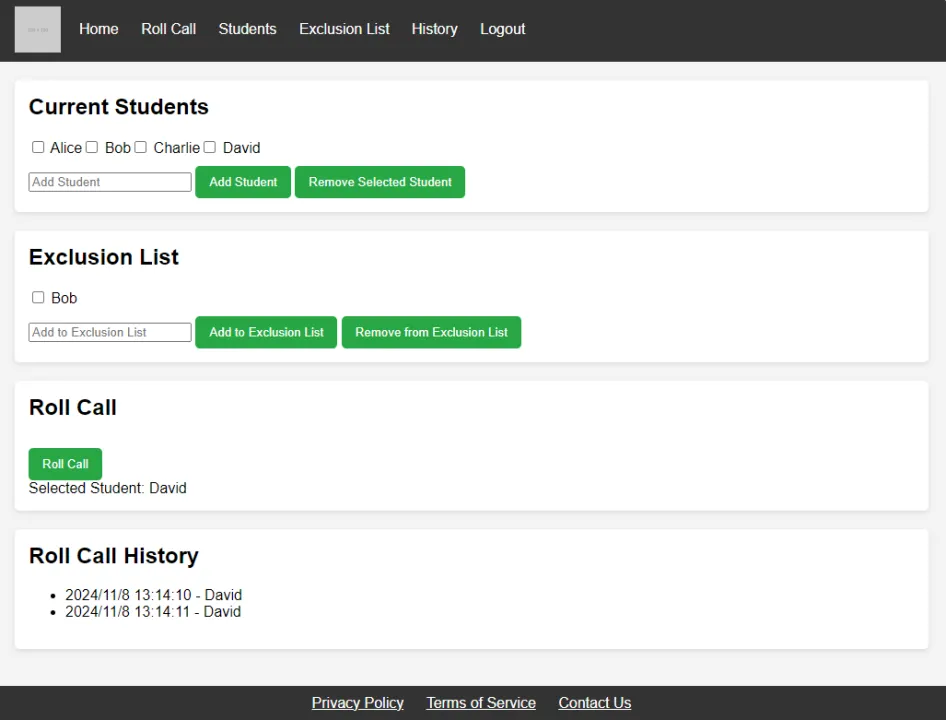Image resolution: width=946 pixels, height=720 pixels.
Task: Open the Privacy Policy footer link
Action: tap(357, 703)
